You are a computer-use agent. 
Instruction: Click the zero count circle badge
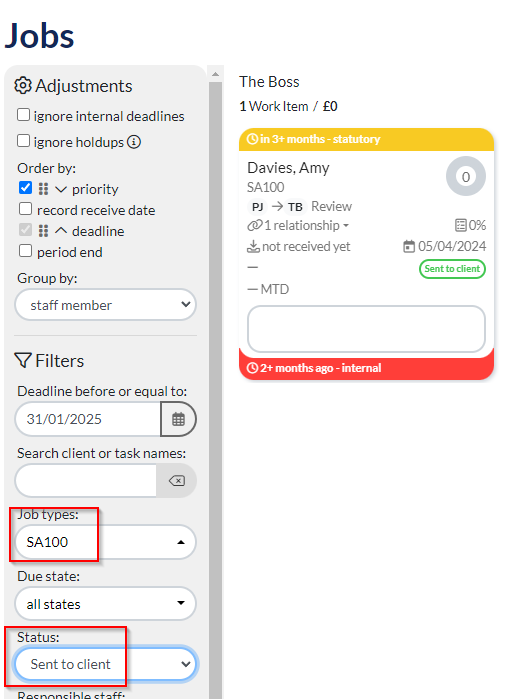pyautogui.click(x=466, y=177)
